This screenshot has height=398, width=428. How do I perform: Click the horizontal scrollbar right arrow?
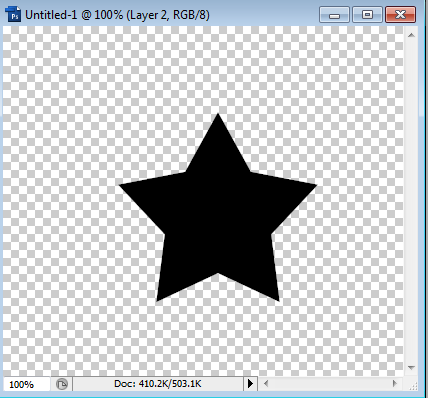click(x=395, y=384)
